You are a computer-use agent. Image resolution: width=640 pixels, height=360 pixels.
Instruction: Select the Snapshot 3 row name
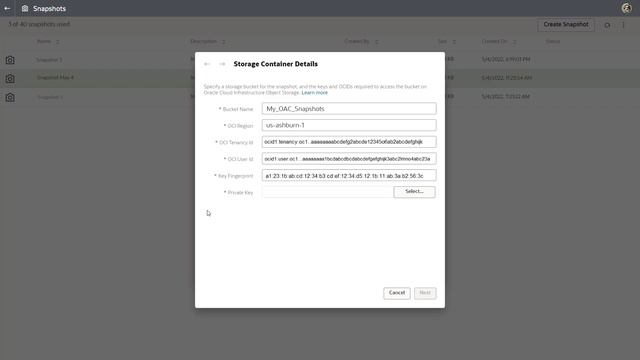[49, 60]
